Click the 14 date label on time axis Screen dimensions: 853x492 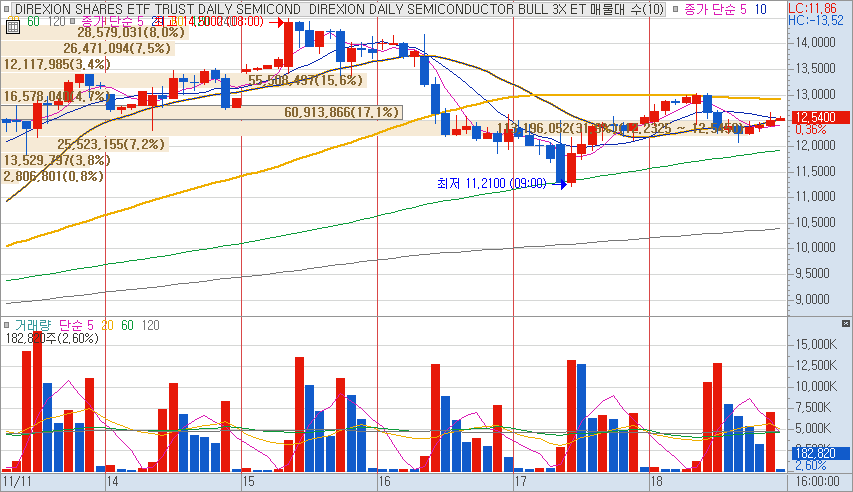113,482
